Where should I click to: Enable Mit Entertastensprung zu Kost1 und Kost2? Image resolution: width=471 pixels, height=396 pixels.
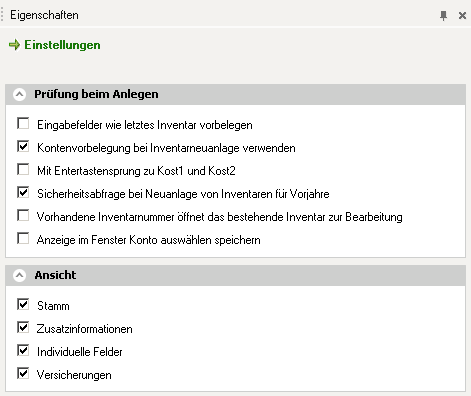23,169
